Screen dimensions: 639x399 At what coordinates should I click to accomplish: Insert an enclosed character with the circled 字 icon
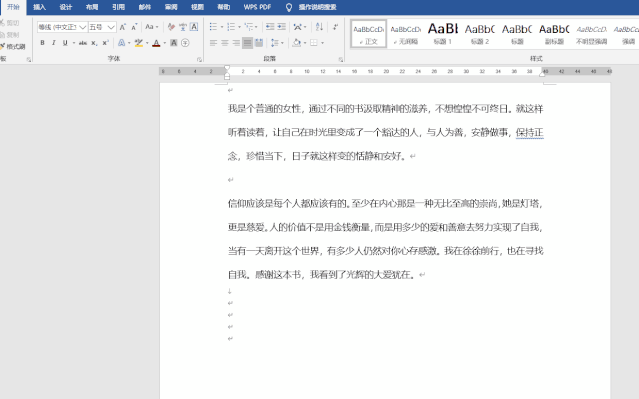point(185,43)
